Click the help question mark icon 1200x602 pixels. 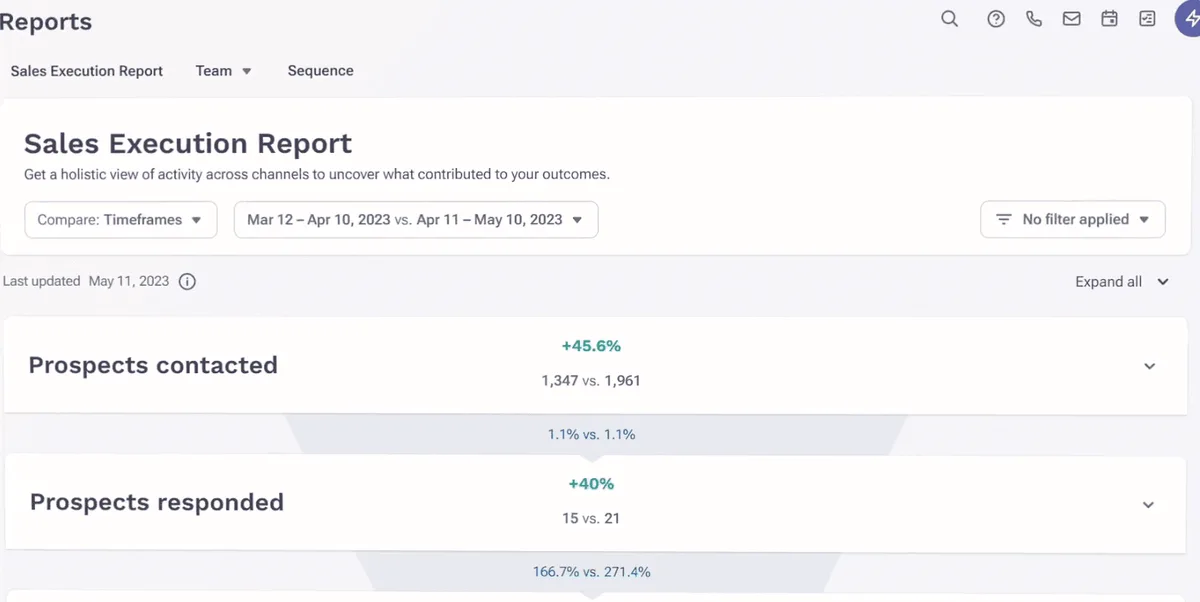[995, 18]
